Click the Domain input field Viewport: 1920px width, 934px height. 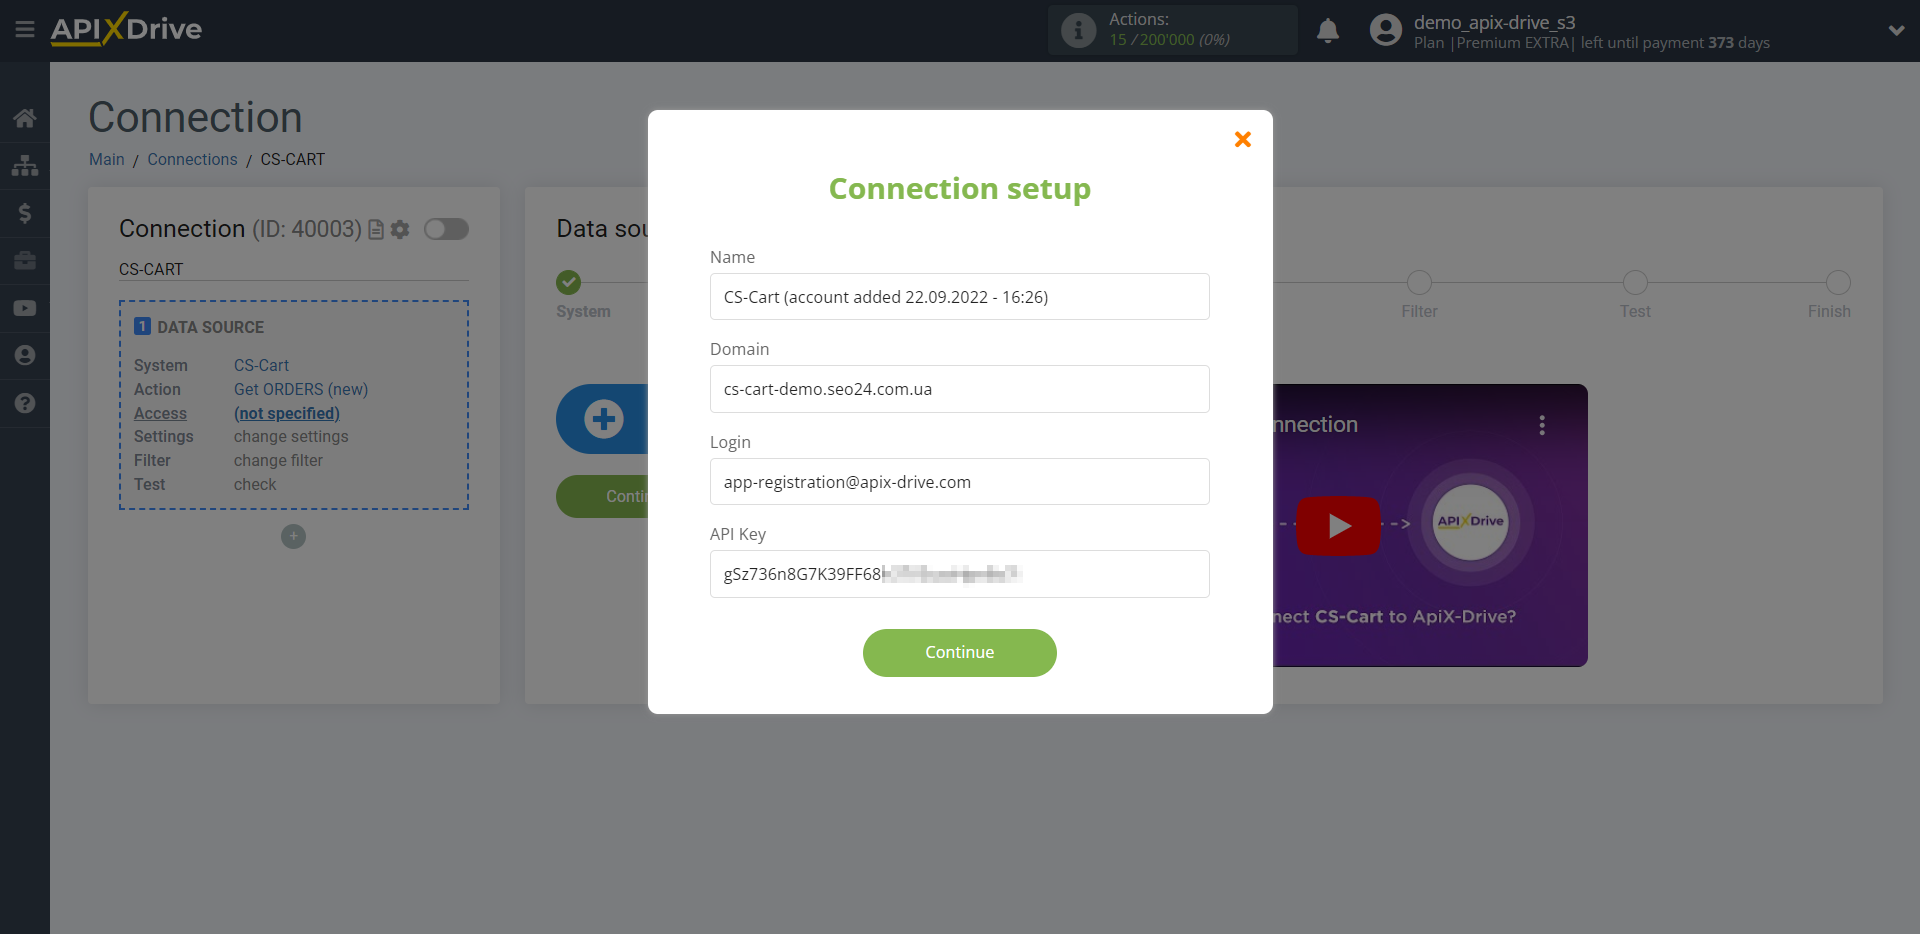tap(960, 389)
